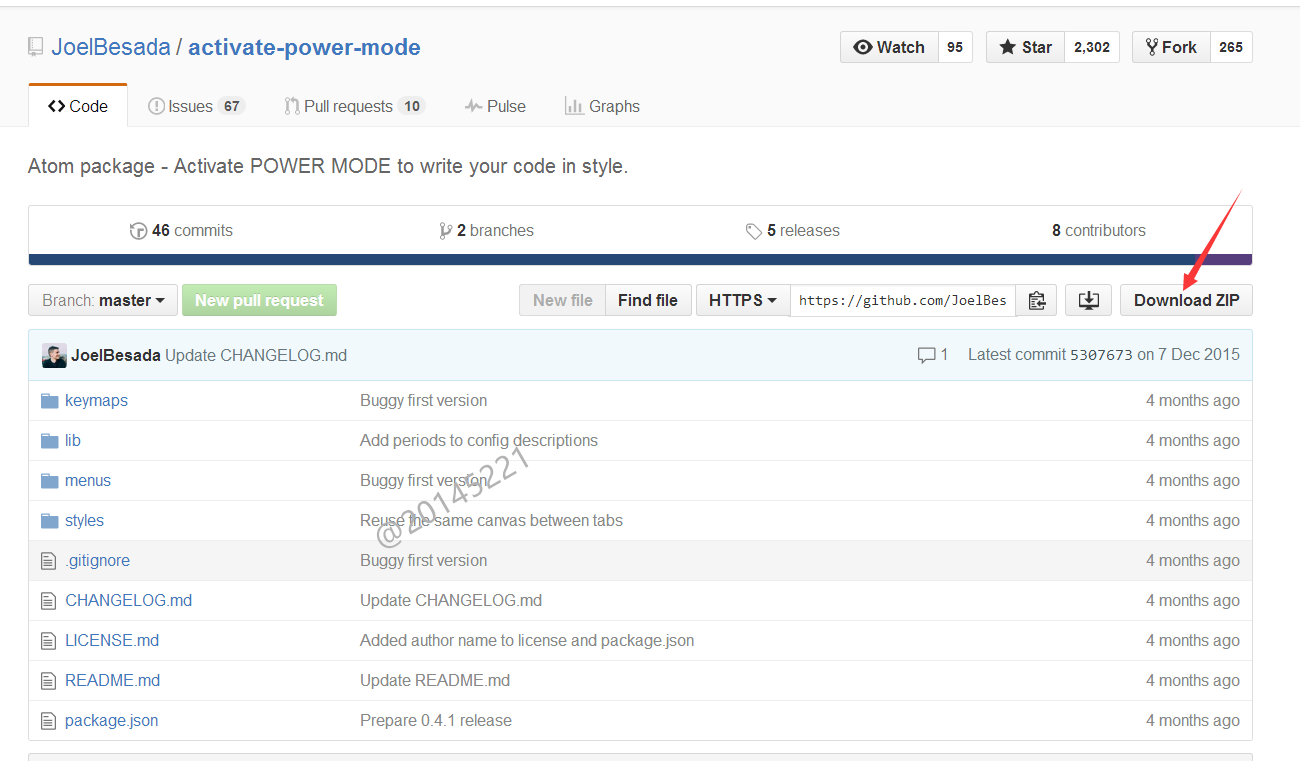The image size is (1300, 761).
Task: Open the styles folder link
Action: (84, 520)
